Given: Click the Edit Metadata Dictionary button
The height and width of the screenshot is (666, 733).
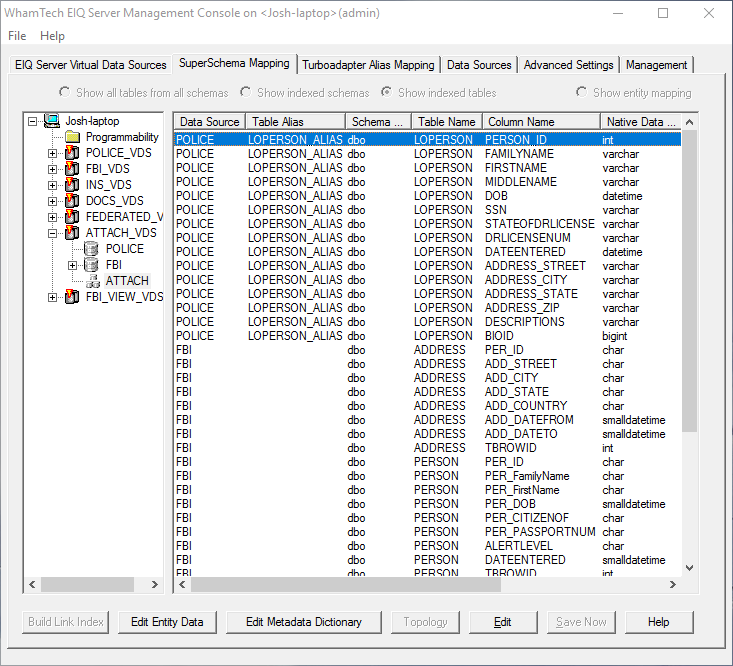Looking at the screenshot, I should tap(304, 622).
